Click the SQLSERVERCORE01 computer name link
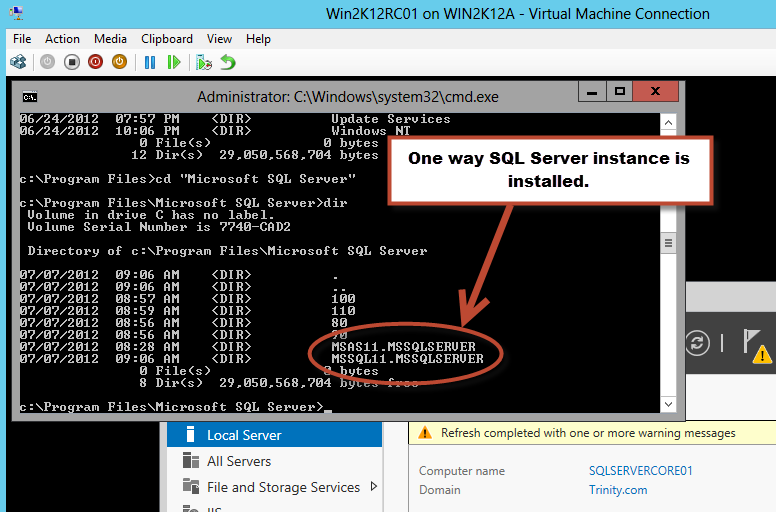 point(640,470)
